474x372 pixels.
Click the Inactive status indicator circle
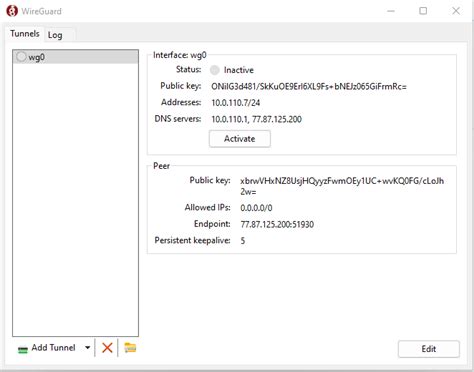pos(215,70)
